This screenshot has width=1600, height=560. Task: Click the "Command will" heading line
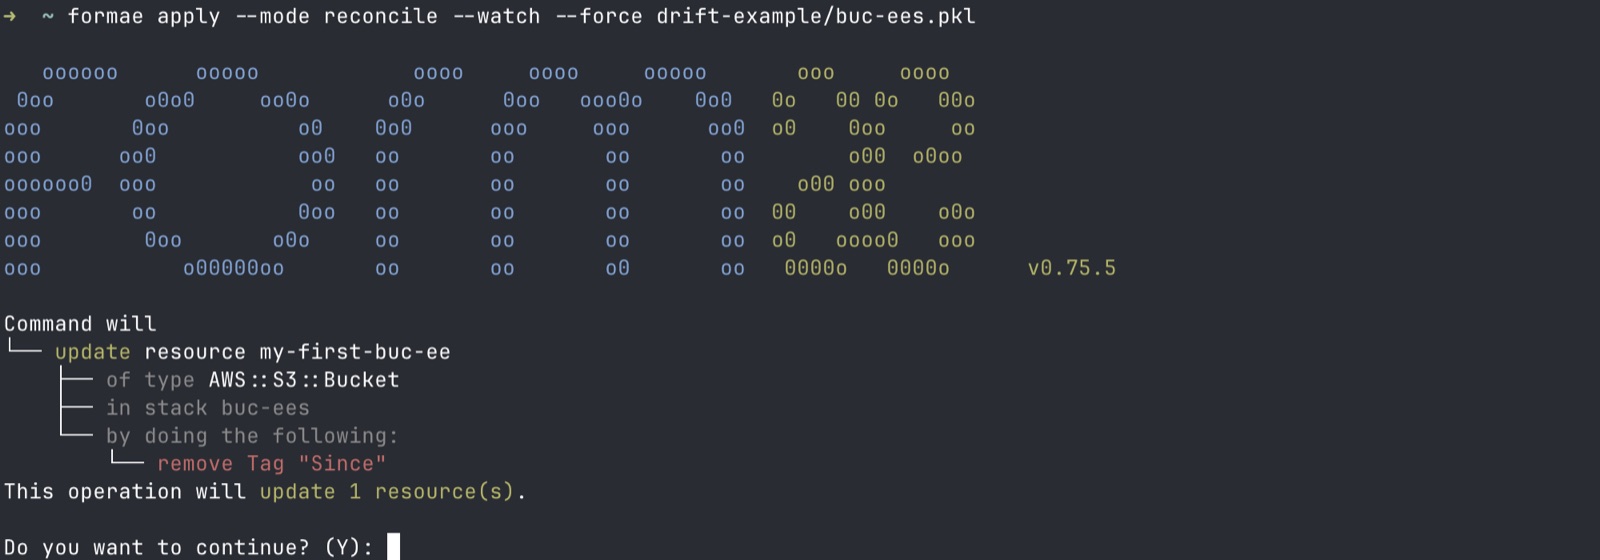80,324
